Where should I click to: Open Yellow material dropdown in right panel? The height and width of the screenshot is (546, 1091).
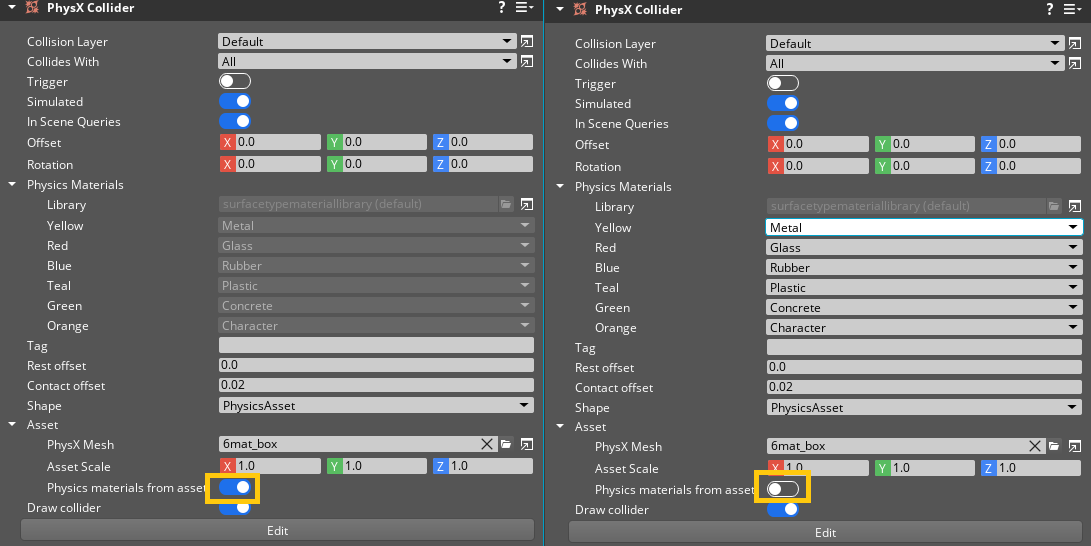pos(924,227)
